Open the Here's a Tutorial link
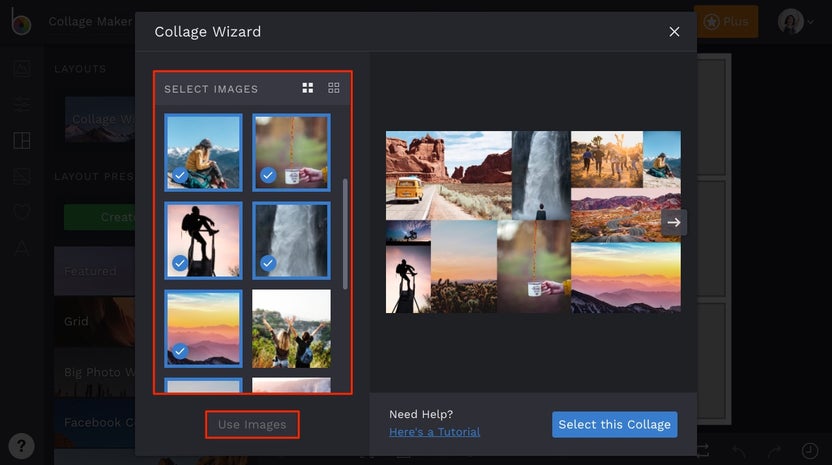Screen dimensions: 832x465 [434, 432]
